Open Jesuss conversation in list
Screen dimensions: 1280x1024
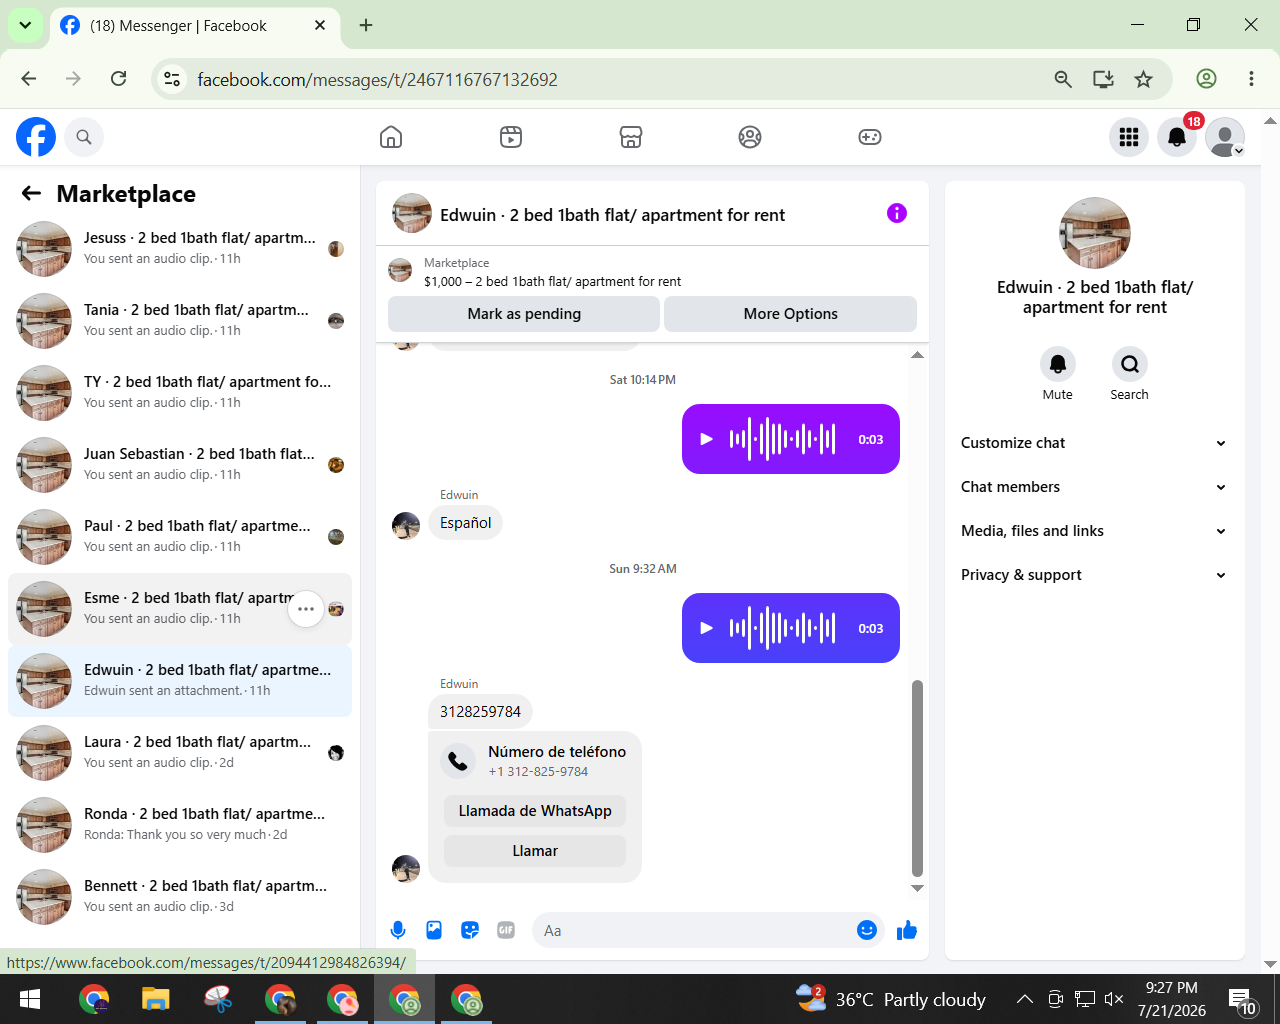pos(180,249)
